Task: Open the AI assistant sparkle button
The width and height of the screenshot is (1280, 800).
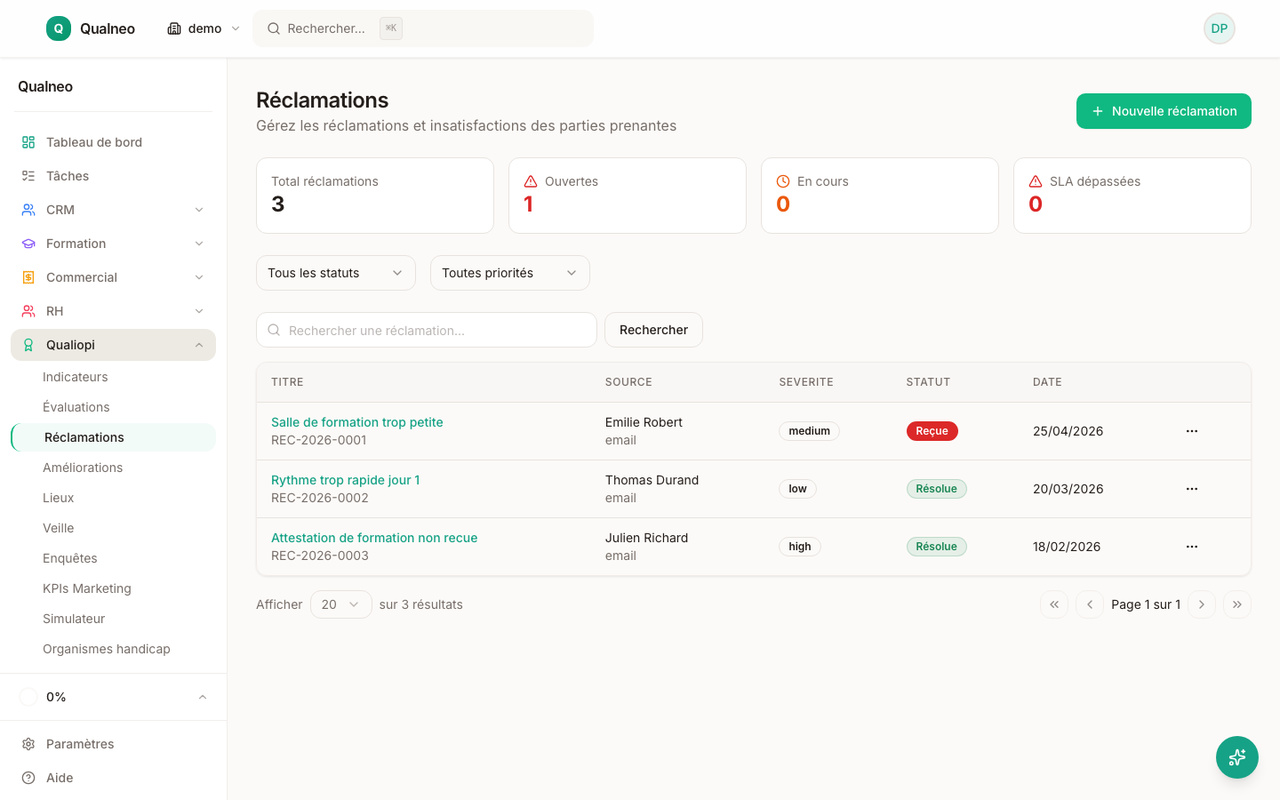Action: point(1237,757)
